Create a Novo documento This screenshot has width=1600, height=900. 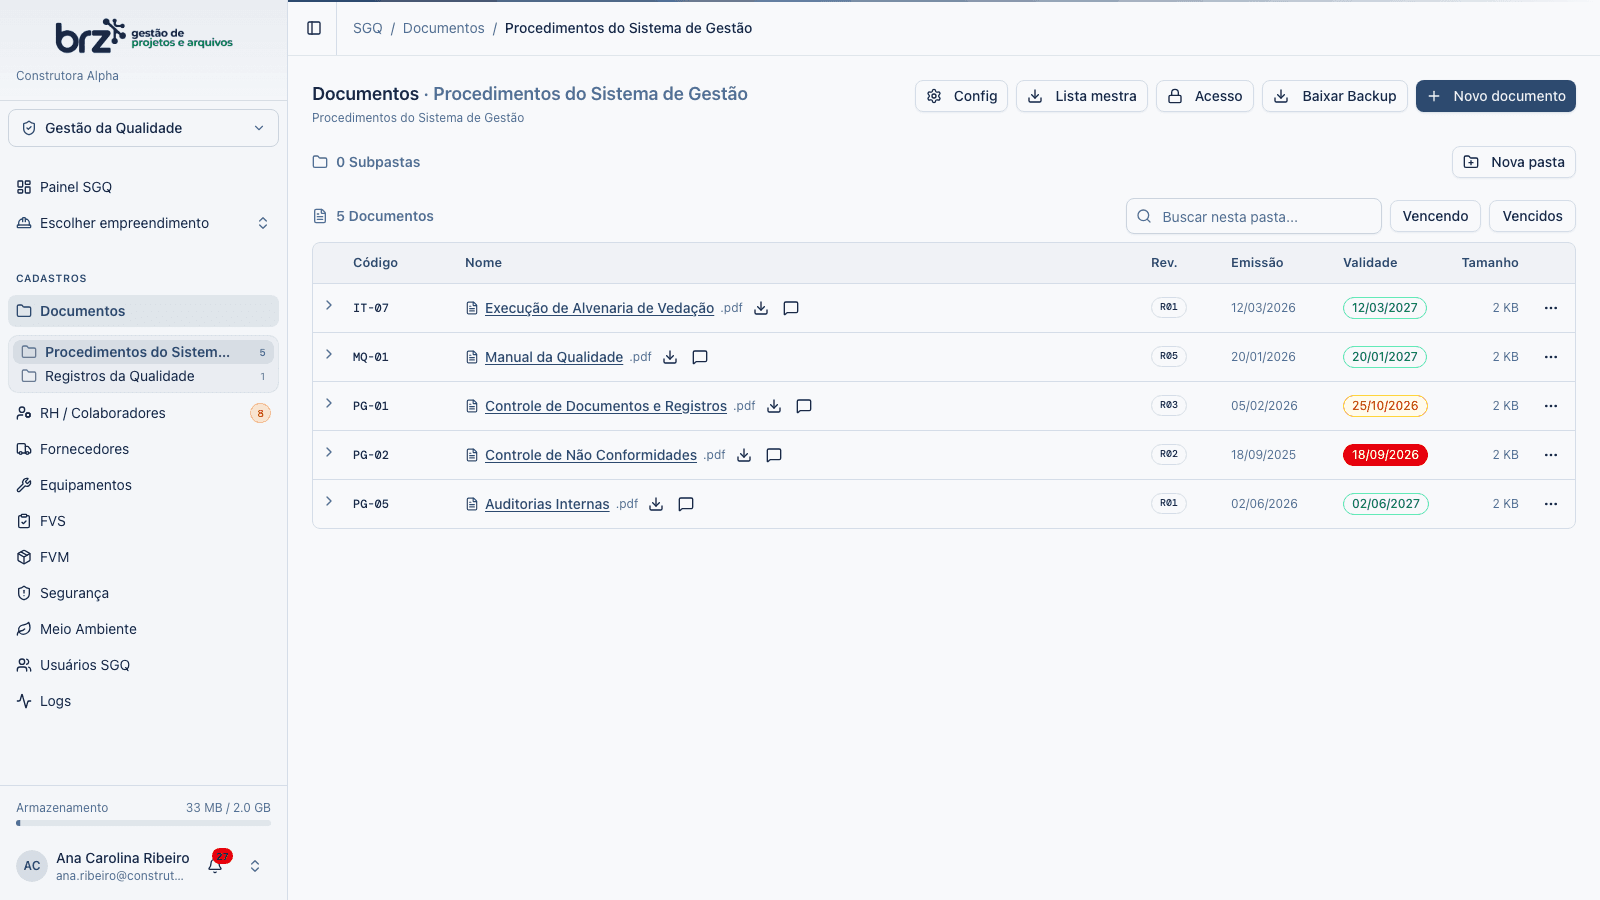(1496, 96)
